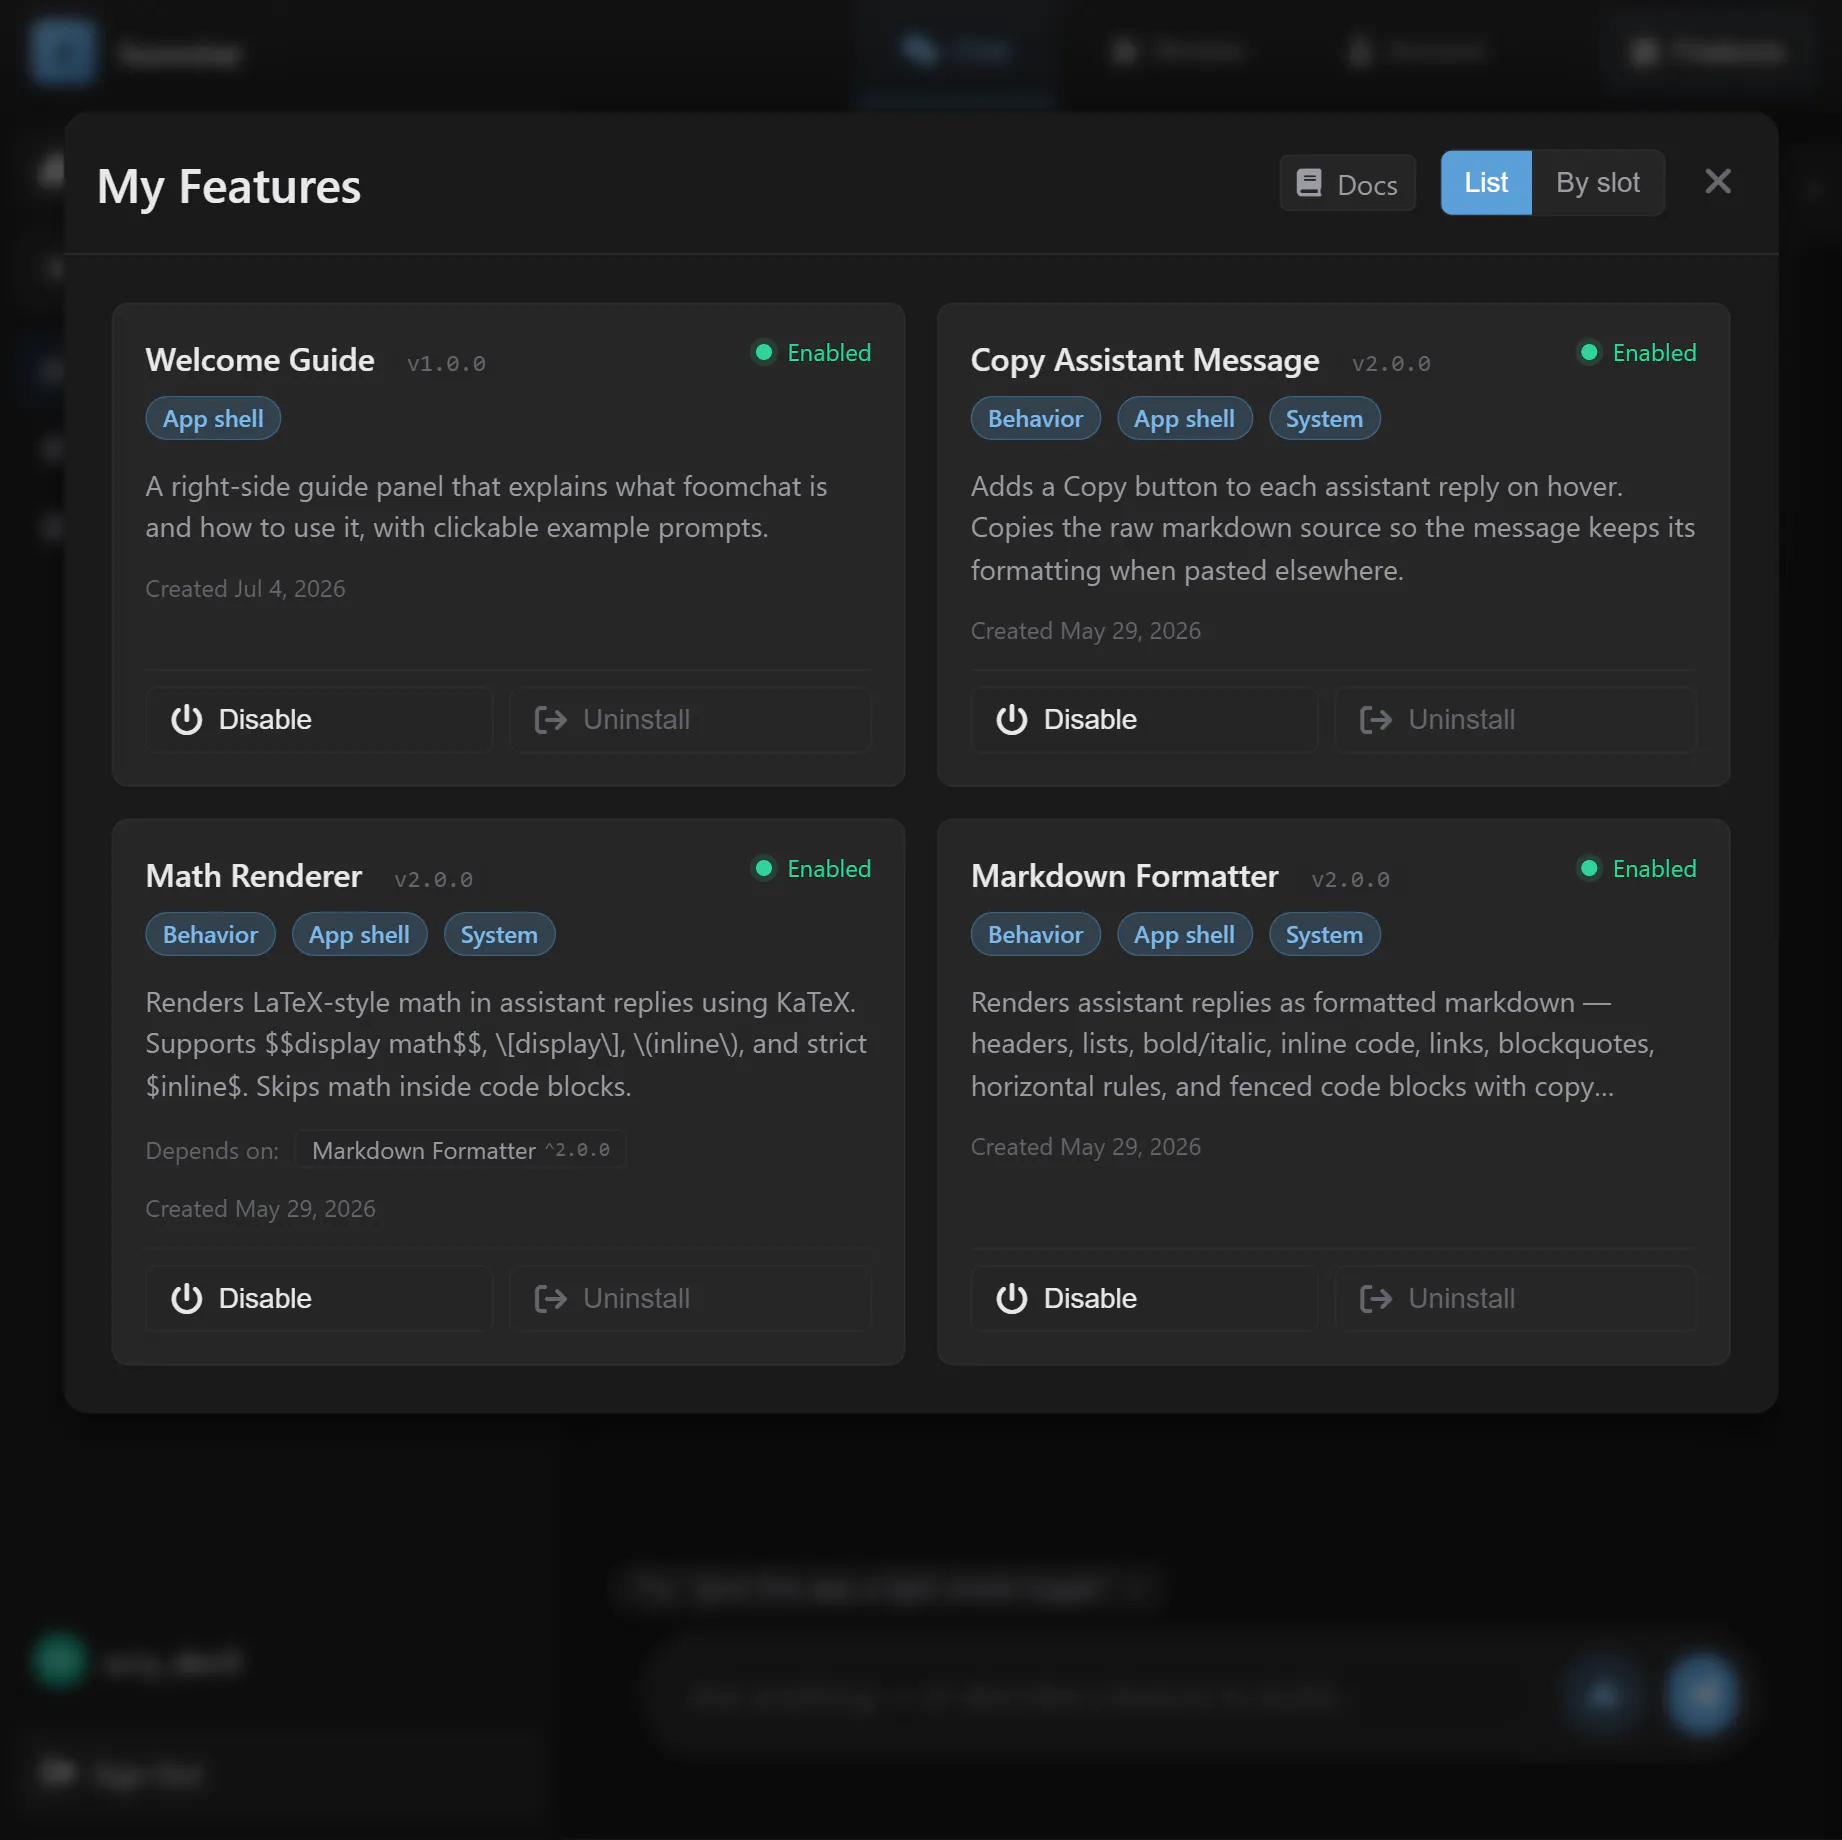
Task: Click System tag on Markdown Formatter card
Action: pyautogui.click(x=1324, y=935)
